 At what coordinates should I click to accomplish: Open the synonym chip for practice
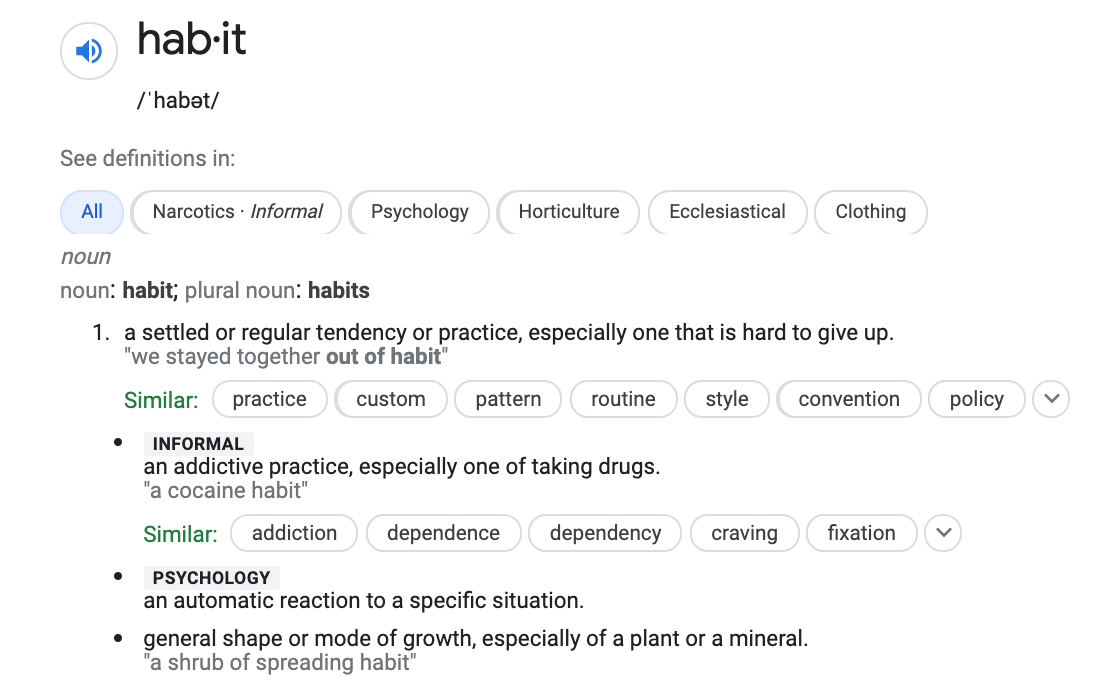click(x=269, y=399)
